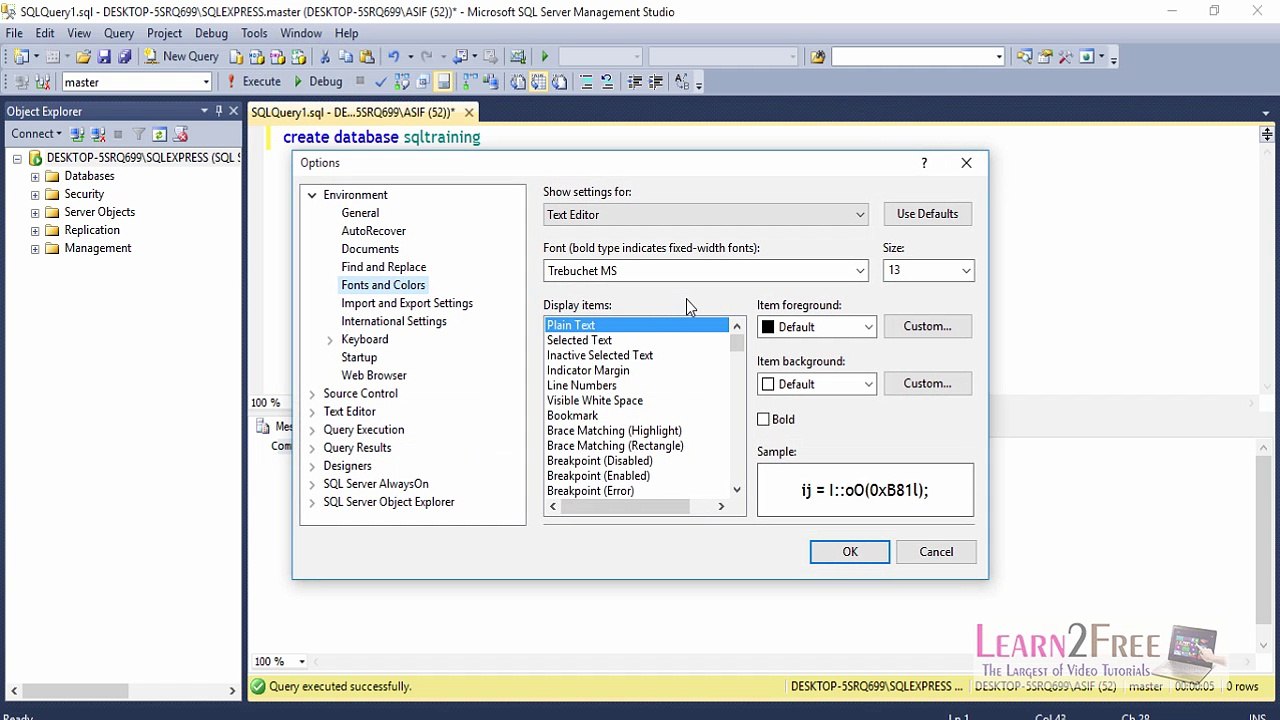Open the Tools menu
Screen dimensions: 1280x720
point(254,33)
